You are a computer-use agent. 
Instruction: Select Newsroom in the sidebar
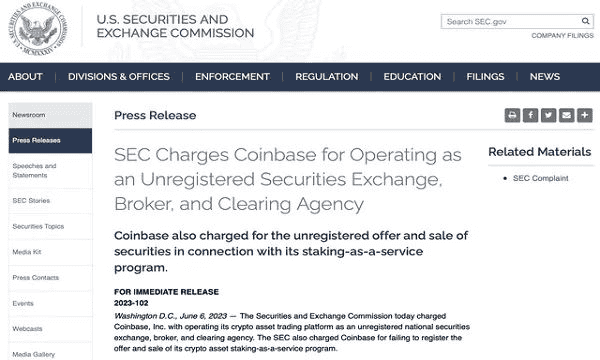50,115
